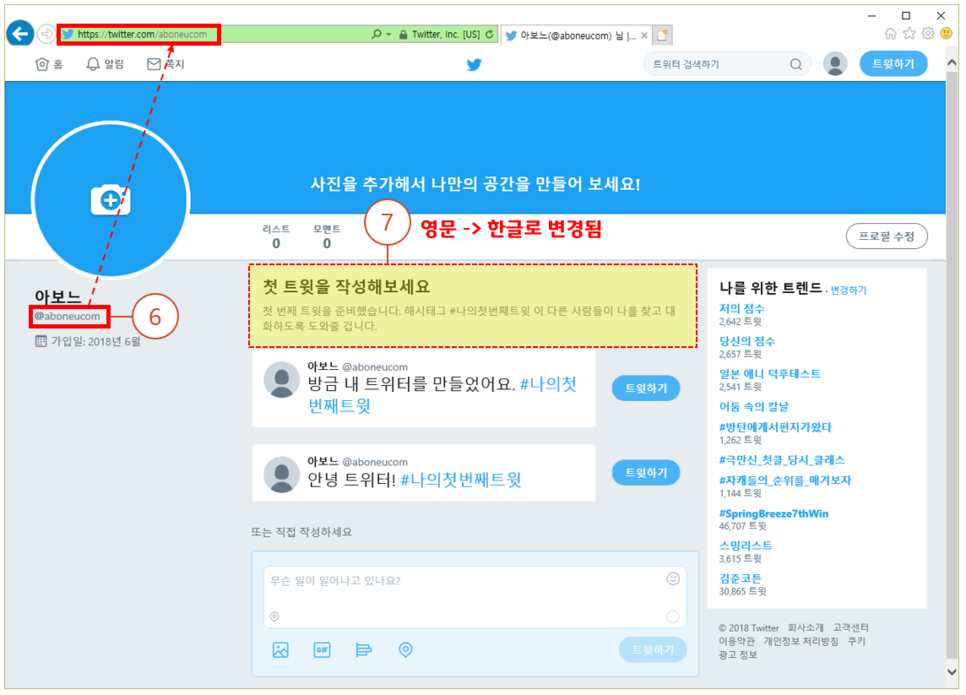The image size is (966, 695).
Task: Refresh the page in address bar
Action: [x=489, y=35]
